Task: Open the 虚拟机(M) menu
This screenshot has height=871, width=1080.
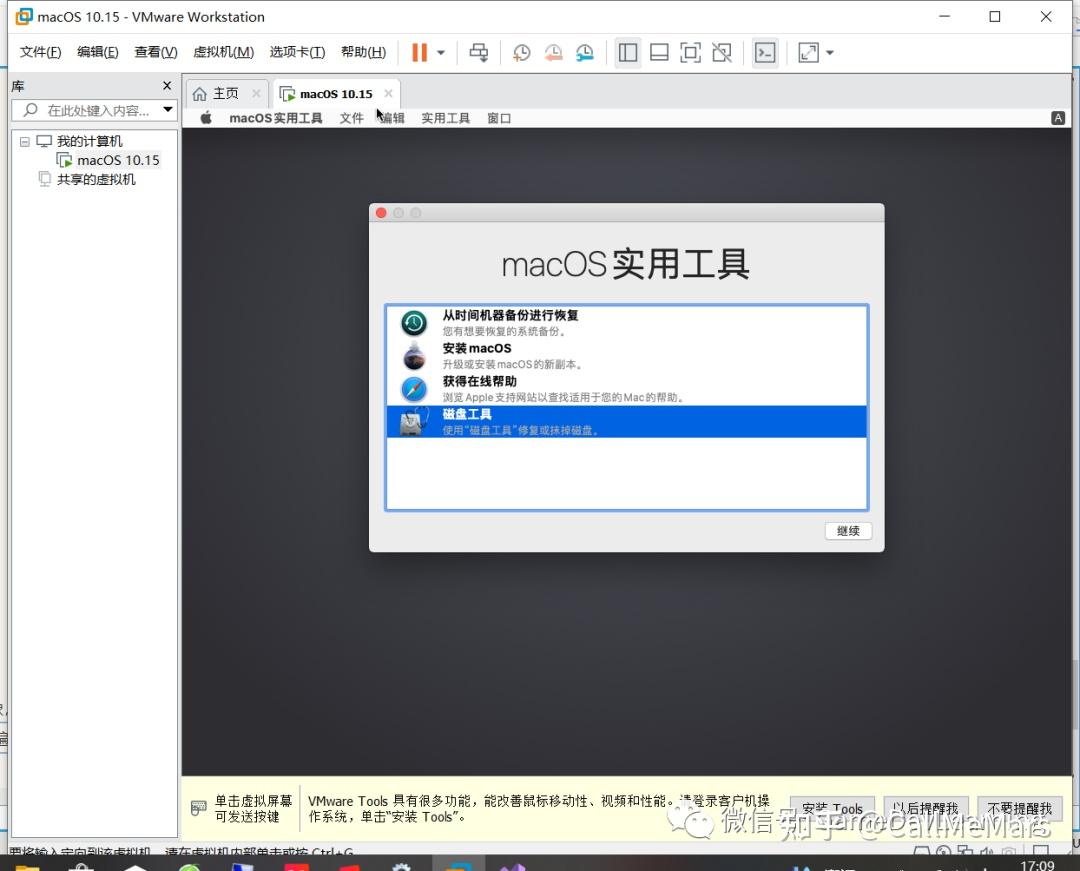Action: tap(223, 52)
